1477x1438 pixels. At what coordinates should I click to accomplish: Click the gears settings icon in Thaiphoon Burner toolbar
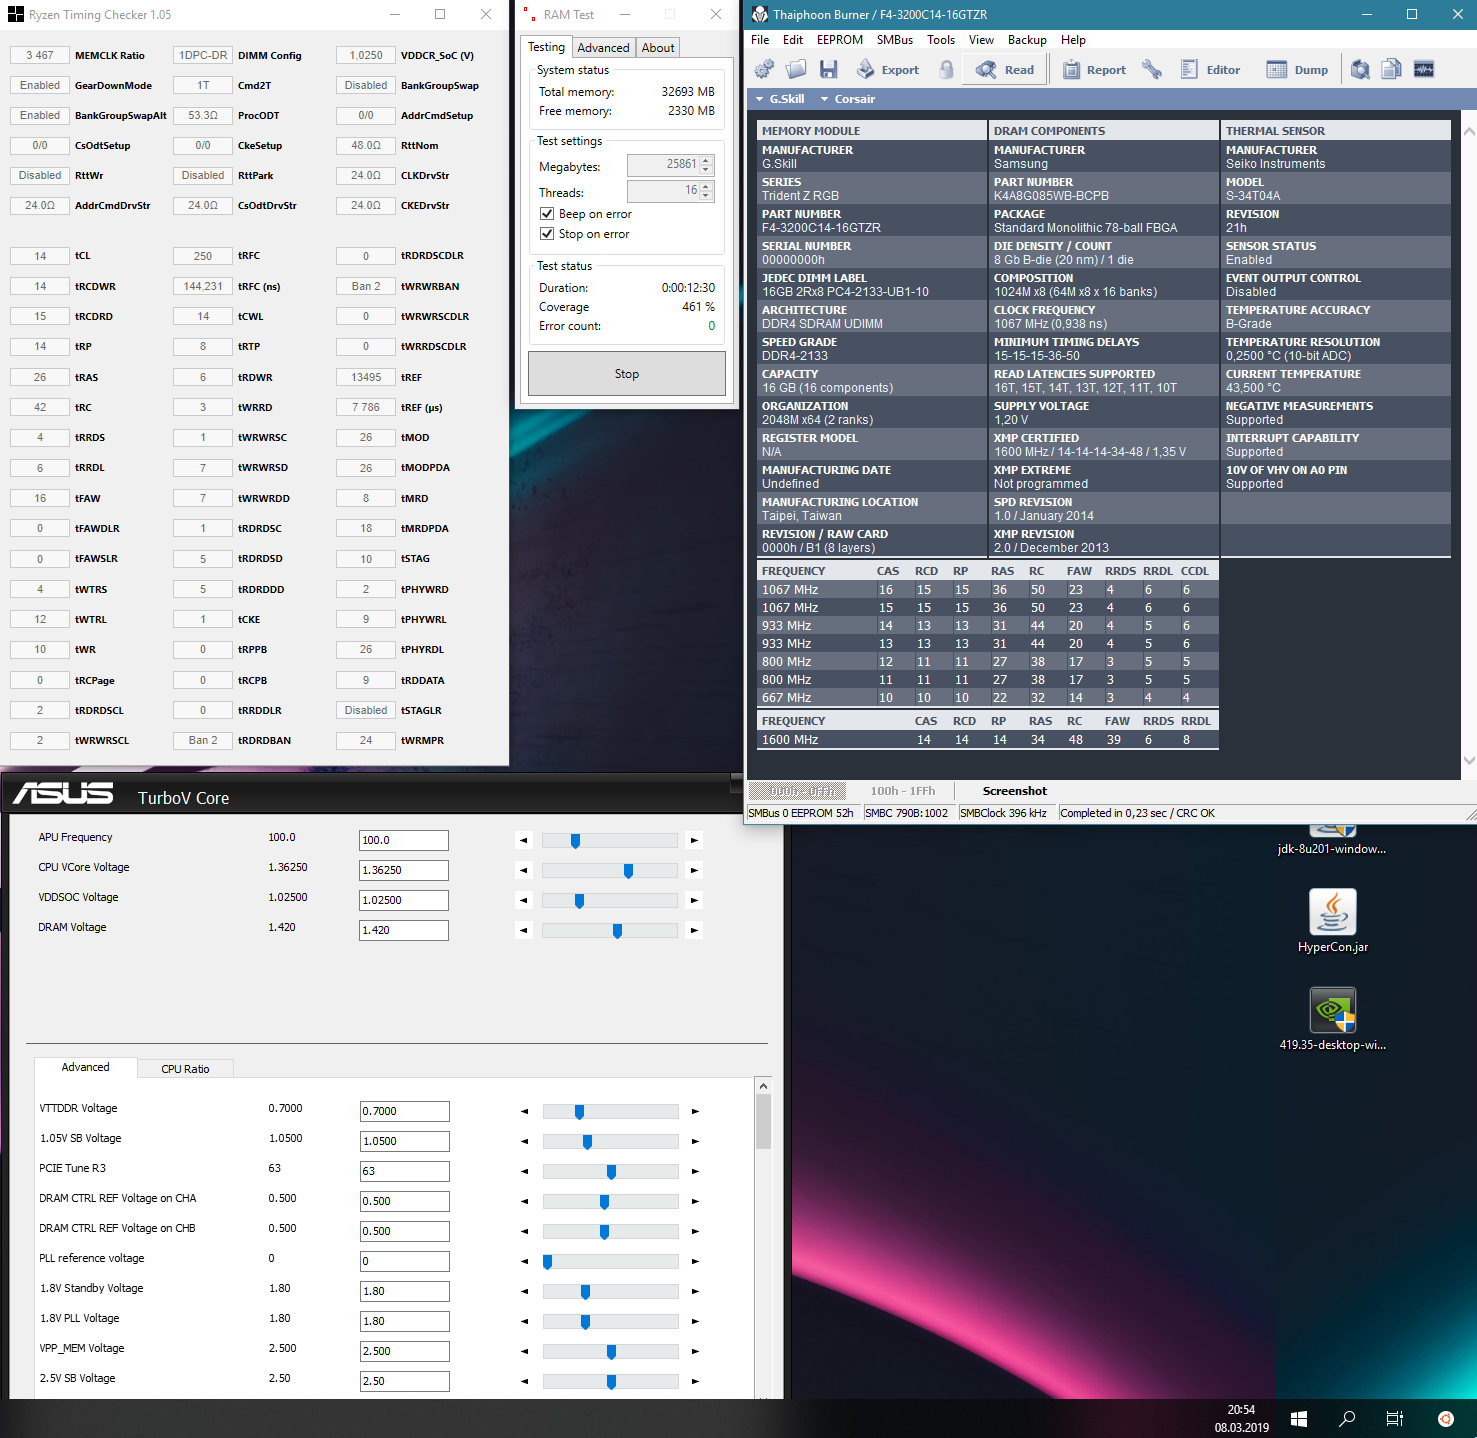click(764, 69)
